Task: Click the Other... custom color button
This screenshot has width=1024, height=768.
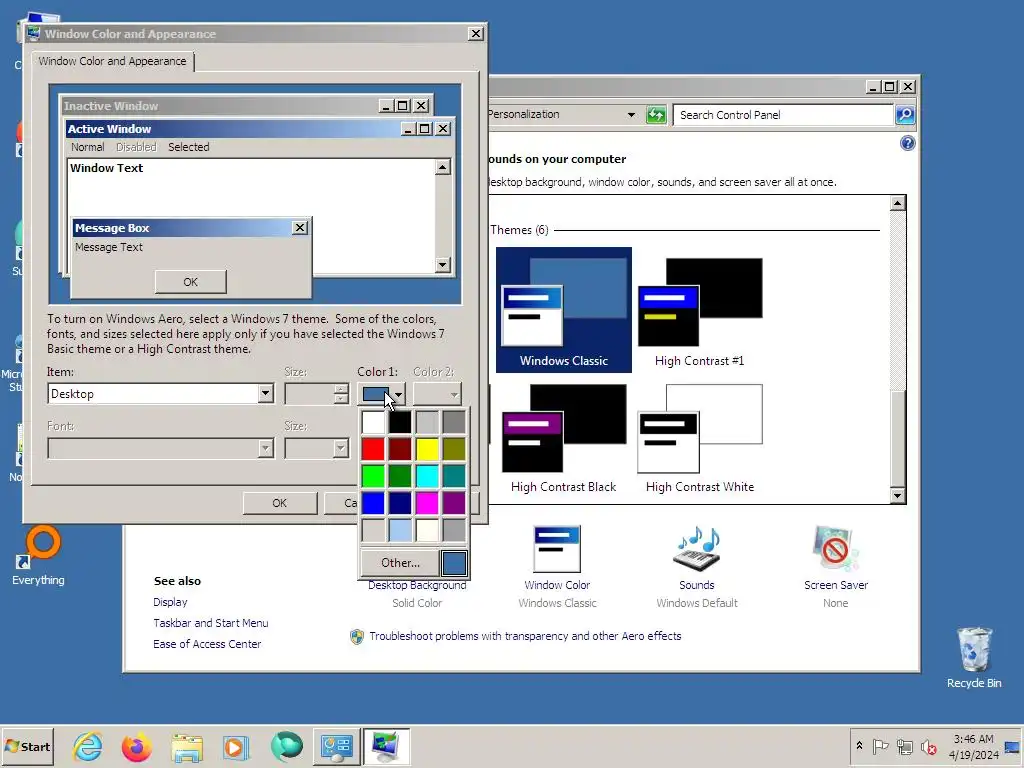Action: point(400,563)
